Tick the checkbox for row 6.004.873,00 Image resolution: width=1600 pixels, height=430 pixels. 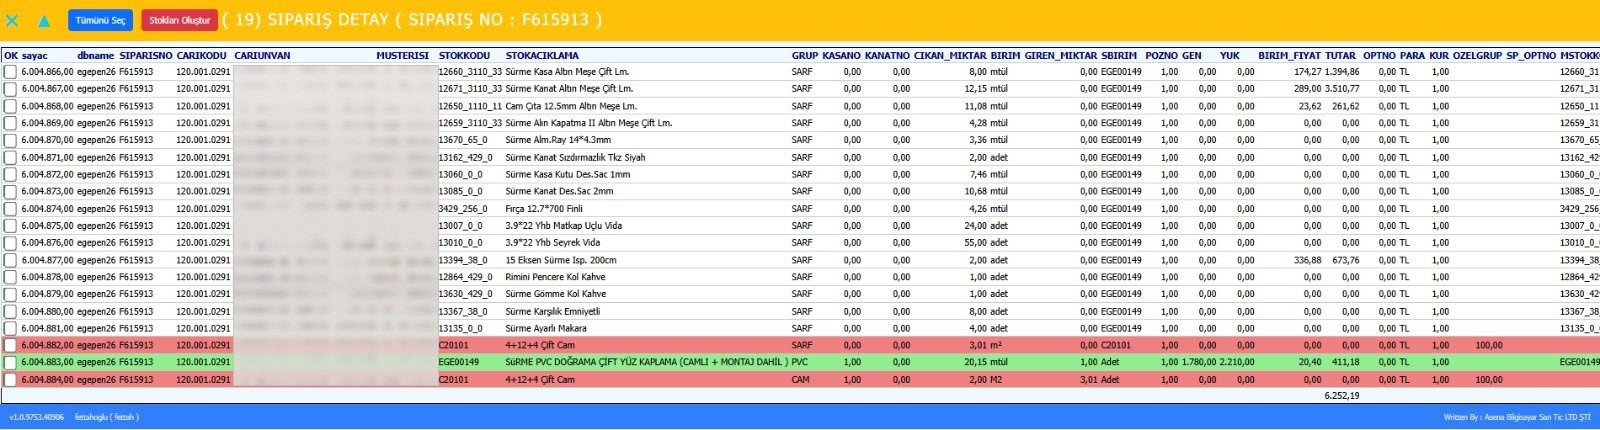(x=10, y=191)
